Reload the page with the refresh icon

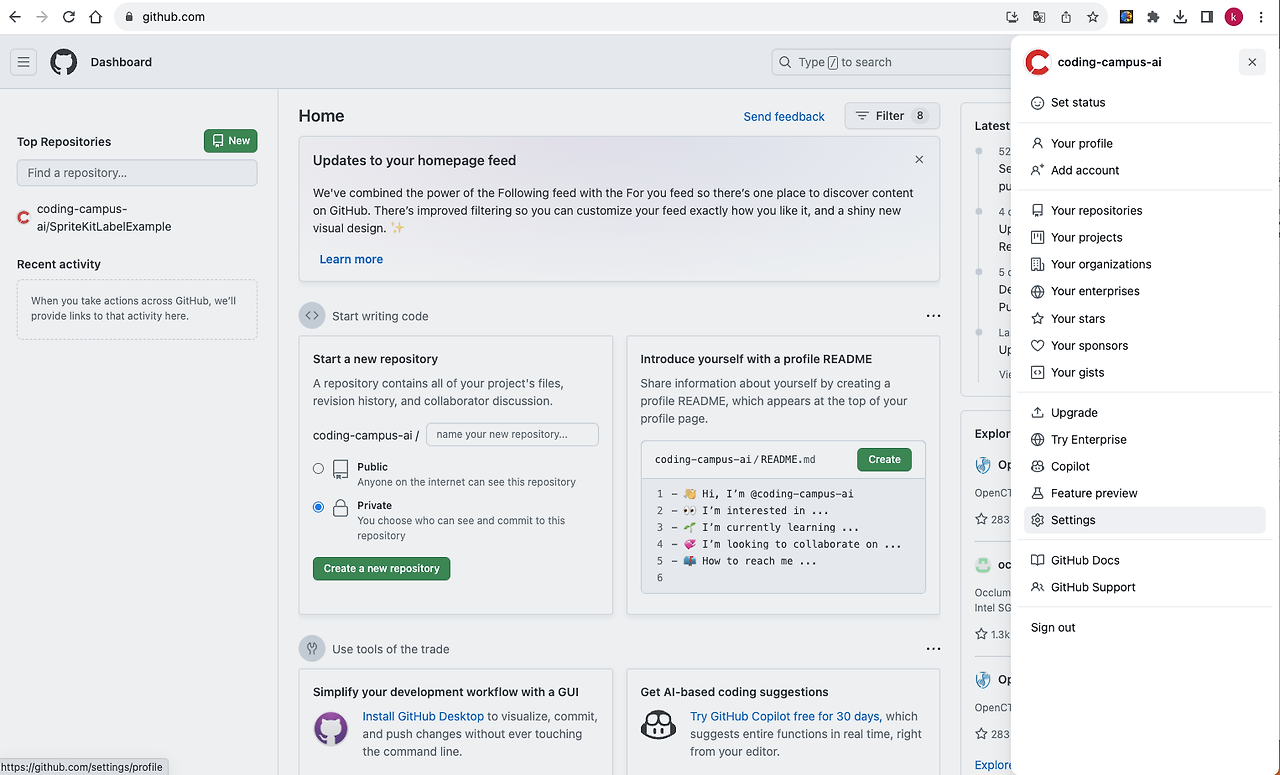(x=69, y=17)
